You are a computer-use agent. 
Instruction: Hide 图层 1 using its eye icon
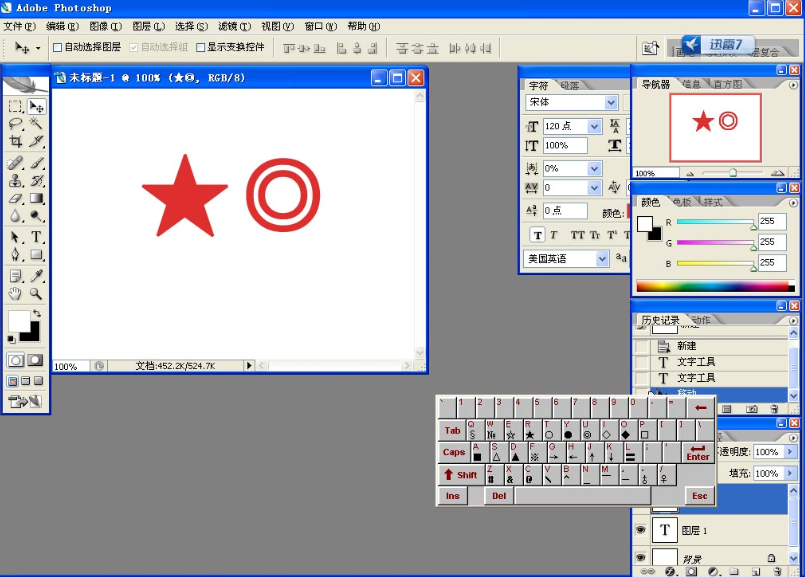coord(641,530)
